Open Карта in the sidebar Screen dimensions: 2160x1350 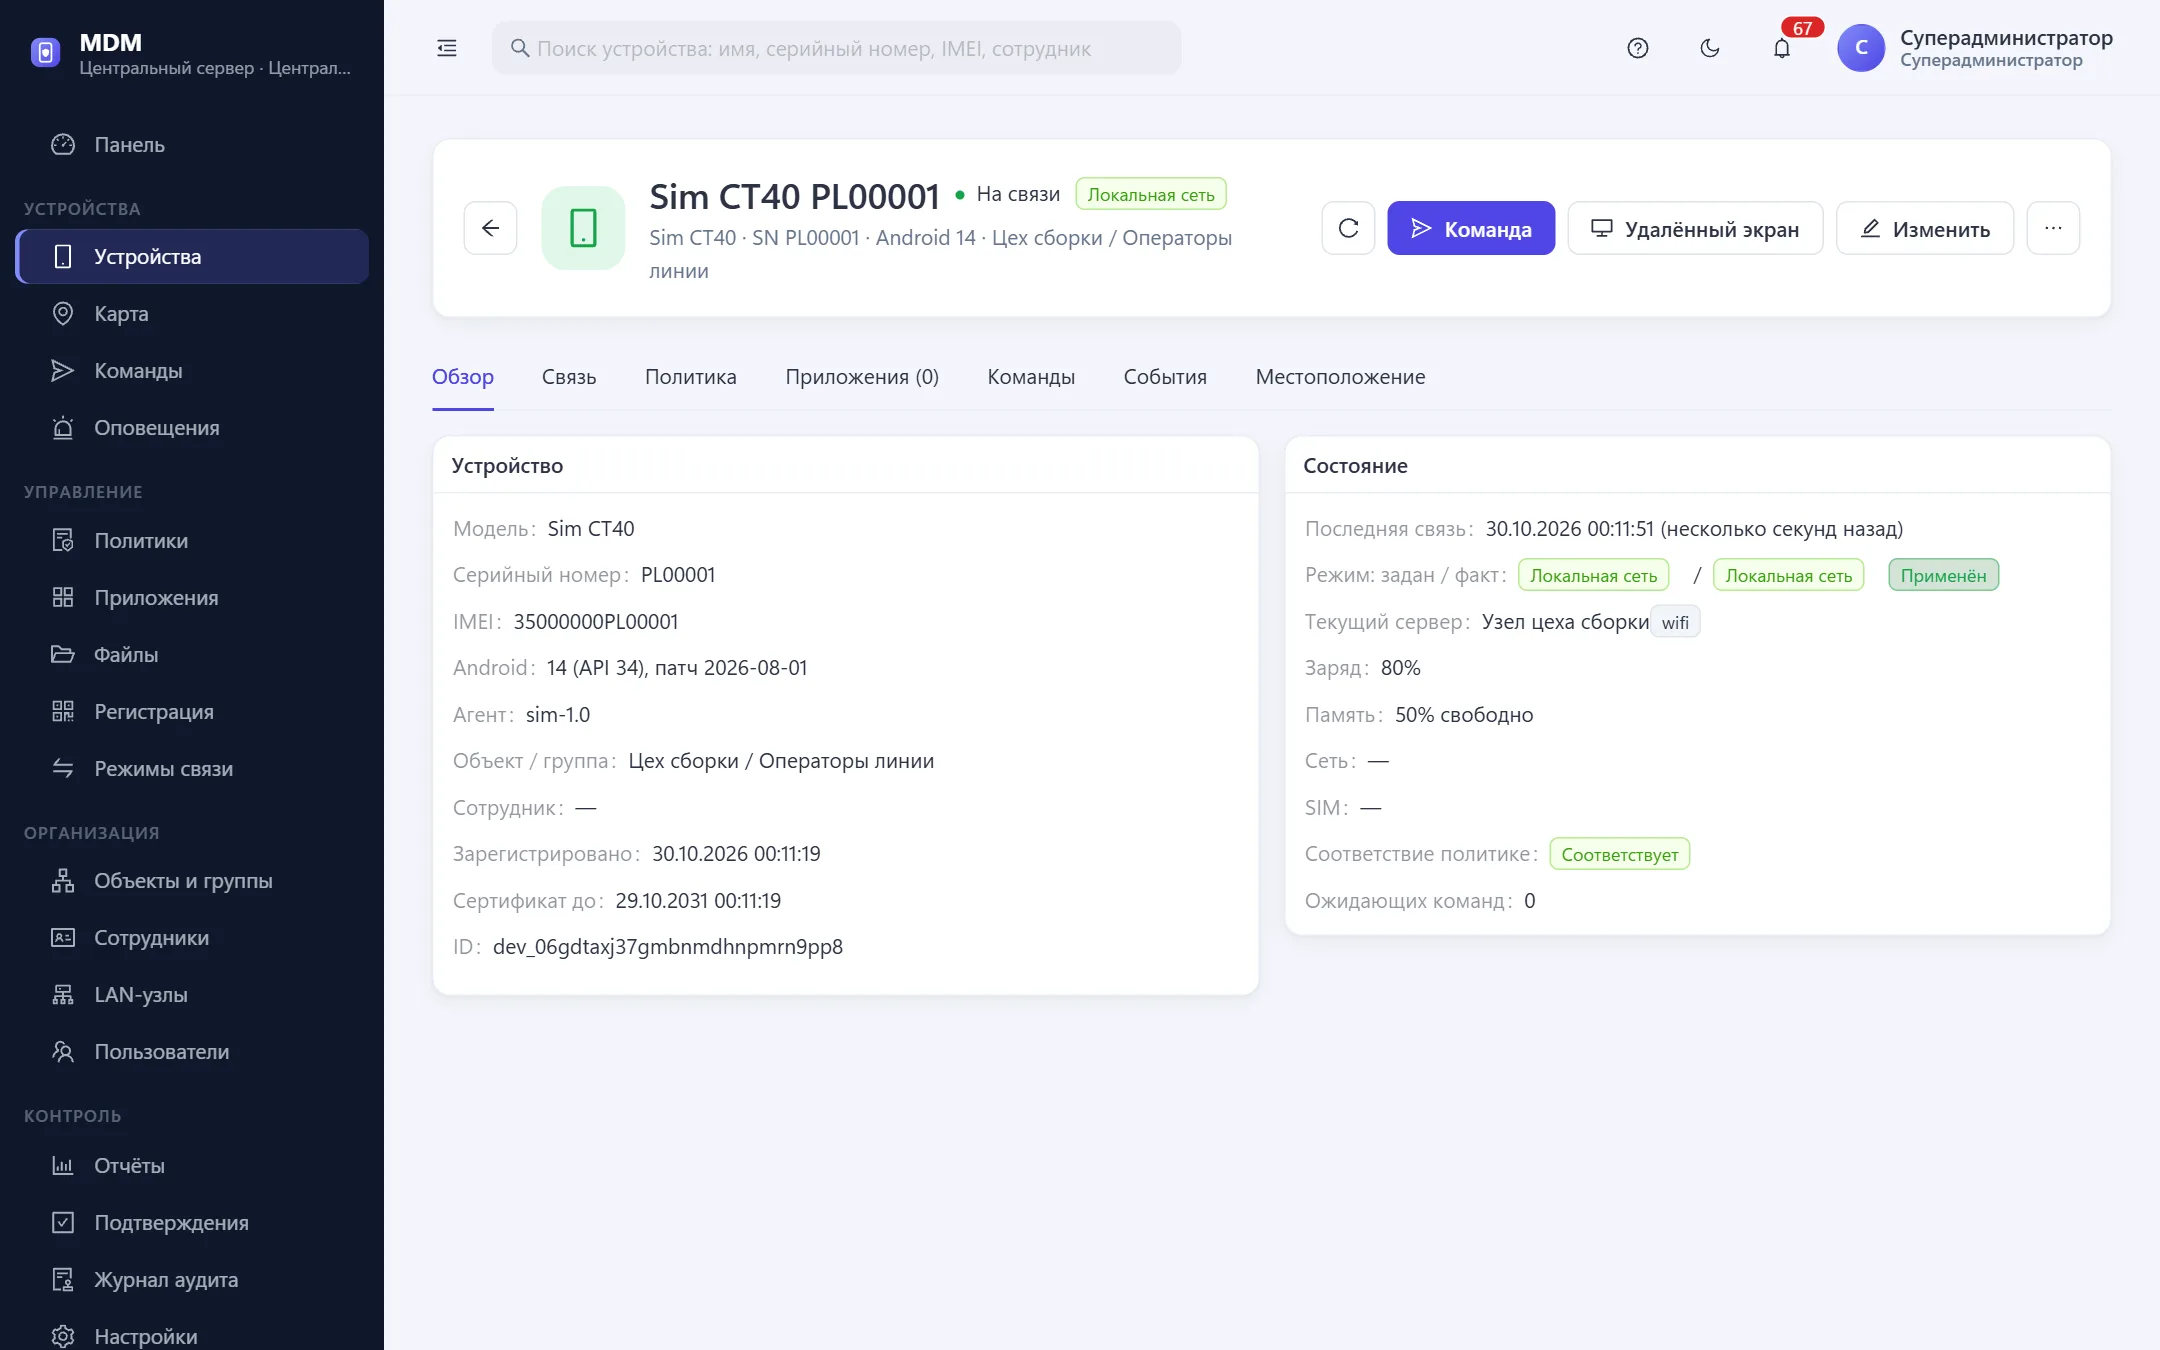[x=192, y=313]
